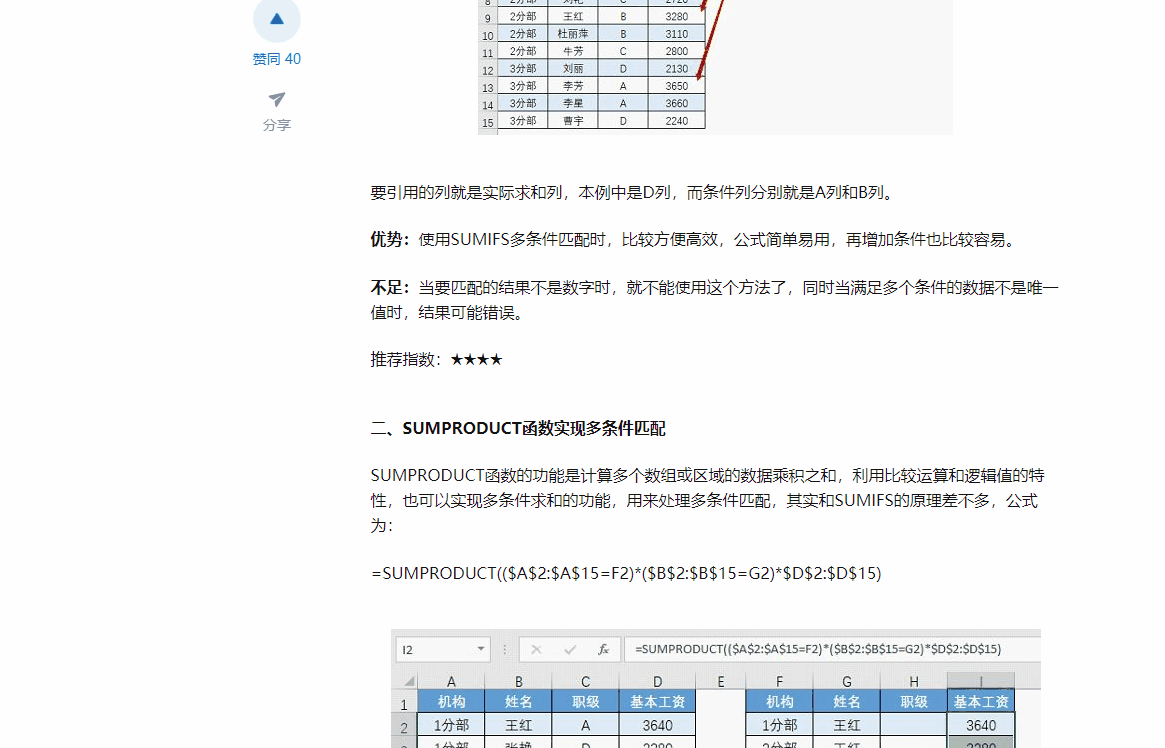Select cell I2 showing 3640
The height and width of the screenshot is (748, 1165).
pos(980,724)
